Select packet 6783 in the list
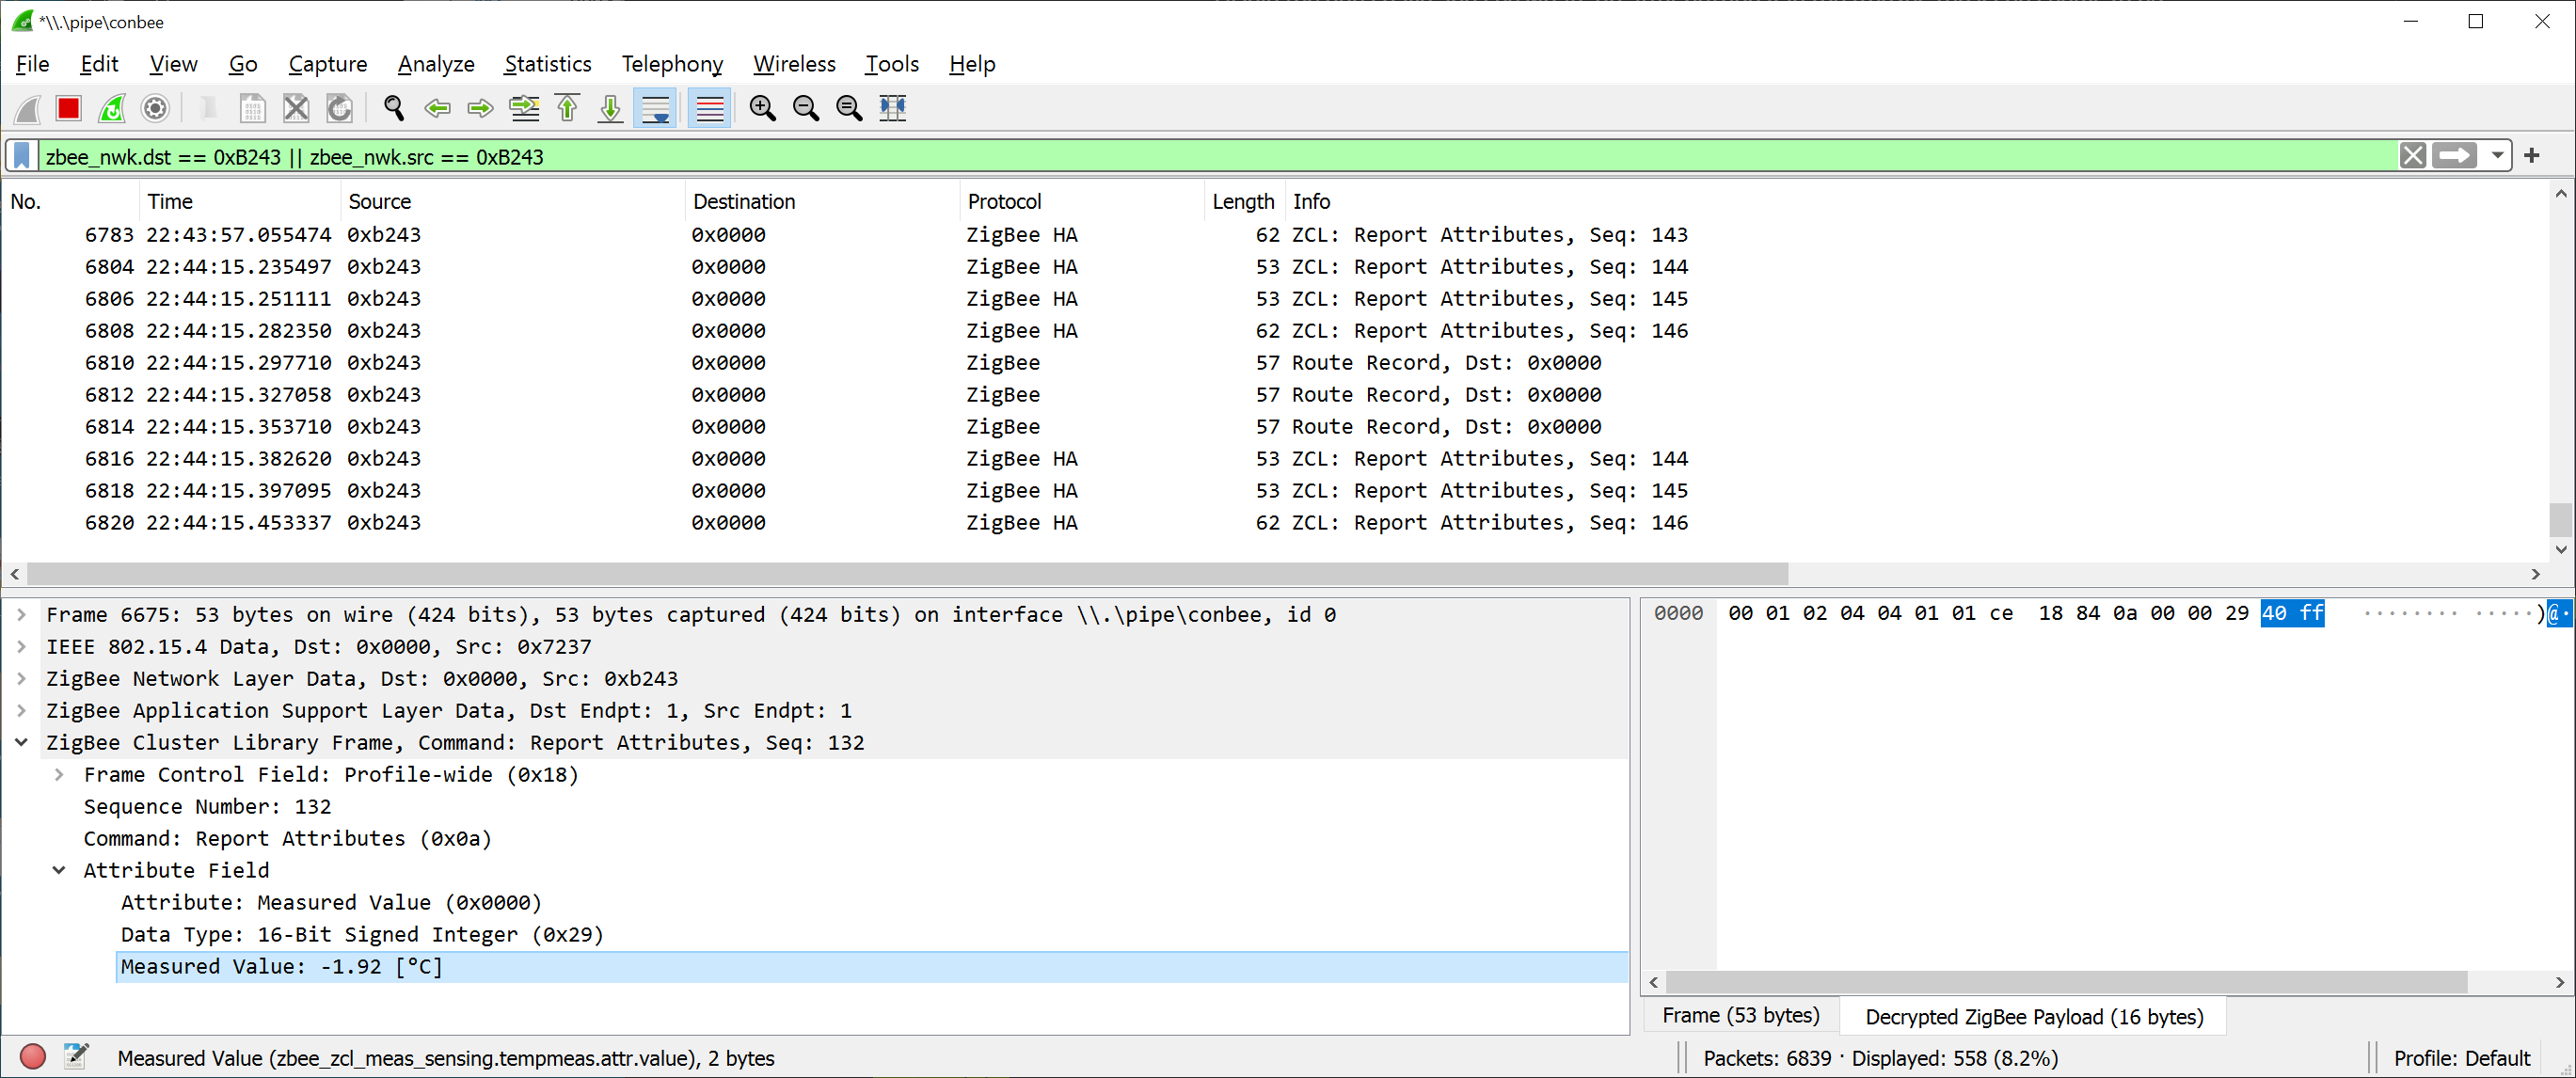This screenshot has width=2576, height=1078. (x=1275, y=235)
